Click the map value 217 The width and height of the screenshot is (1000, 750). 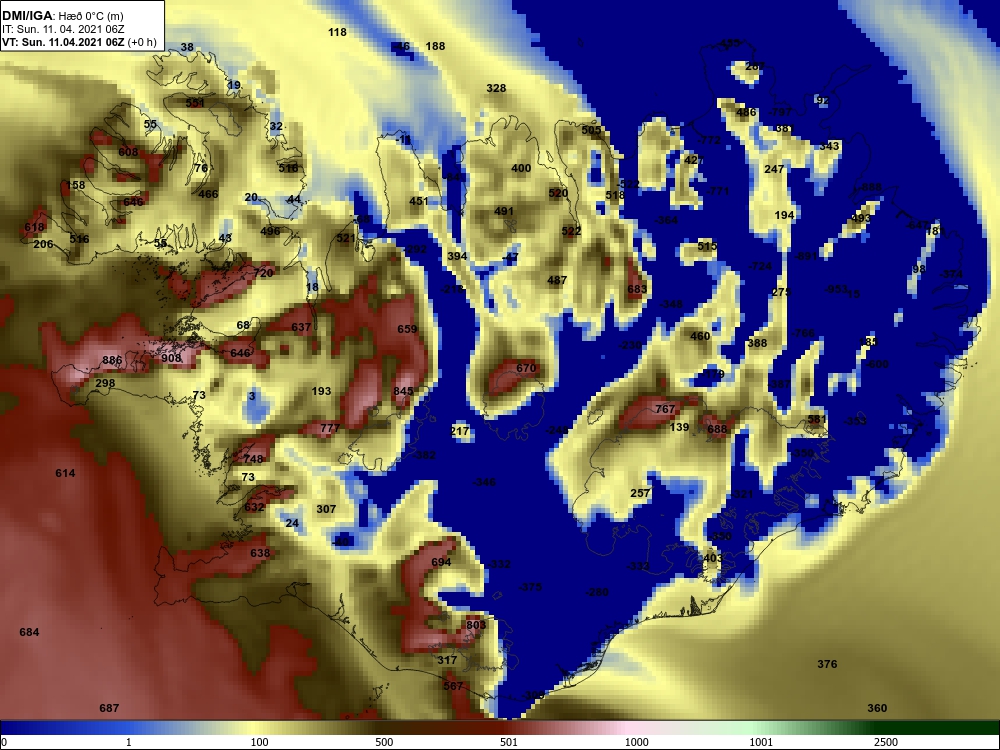pyautogui.click(x=460, y=431)
